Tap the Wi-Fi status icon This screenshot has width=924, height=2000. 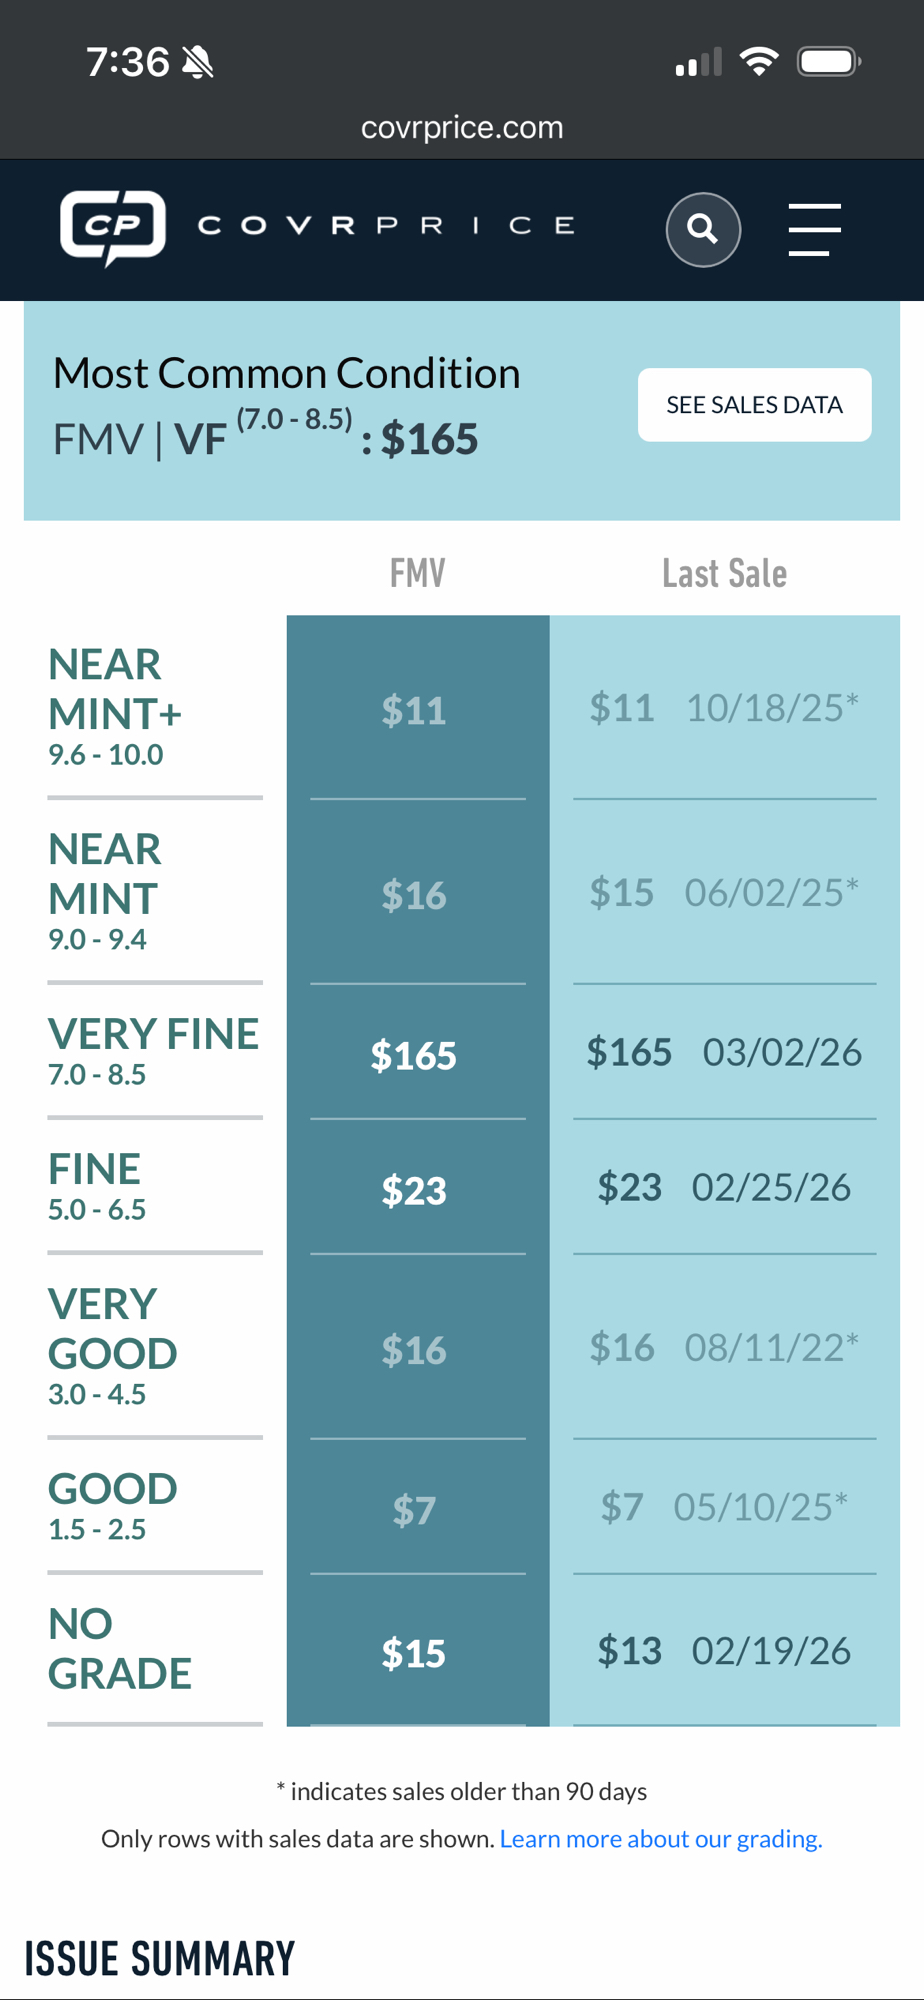(759, 62)
